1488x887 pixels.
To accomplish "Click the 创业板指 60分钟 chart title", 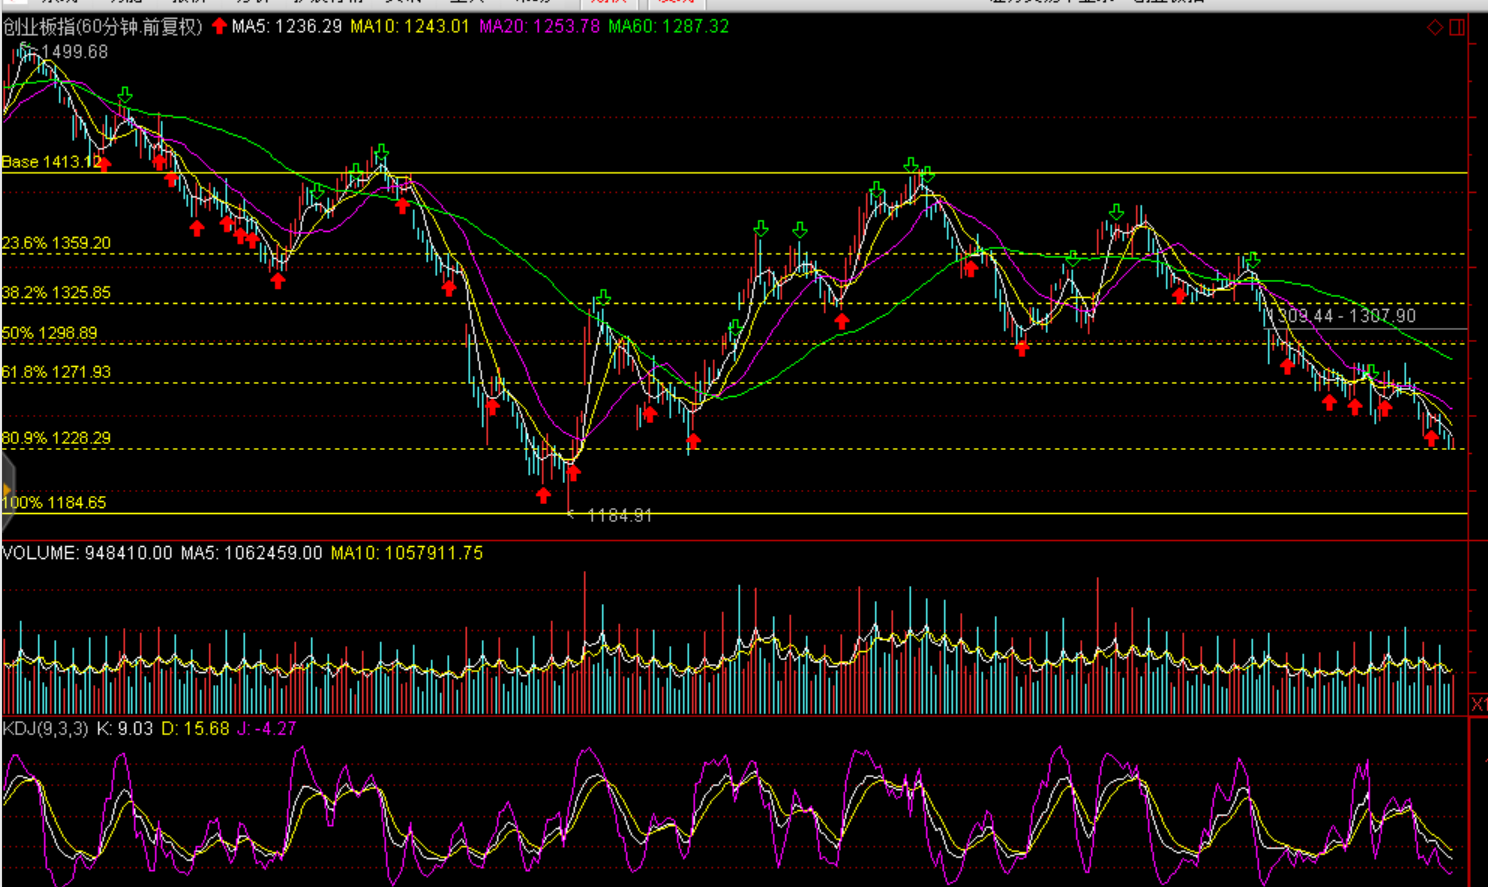I will pyautogui.click(x=102, y=26).
